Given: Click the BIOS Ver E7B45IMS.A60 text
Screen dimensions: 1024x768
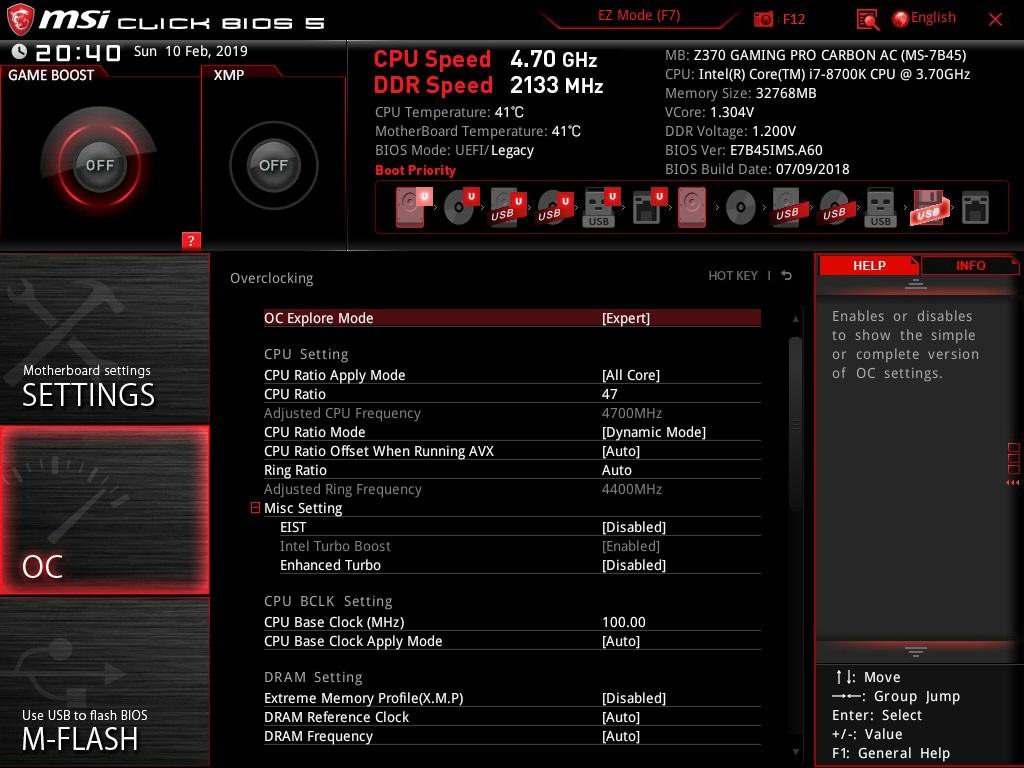Looking at the screenshot, I should 744,150.
